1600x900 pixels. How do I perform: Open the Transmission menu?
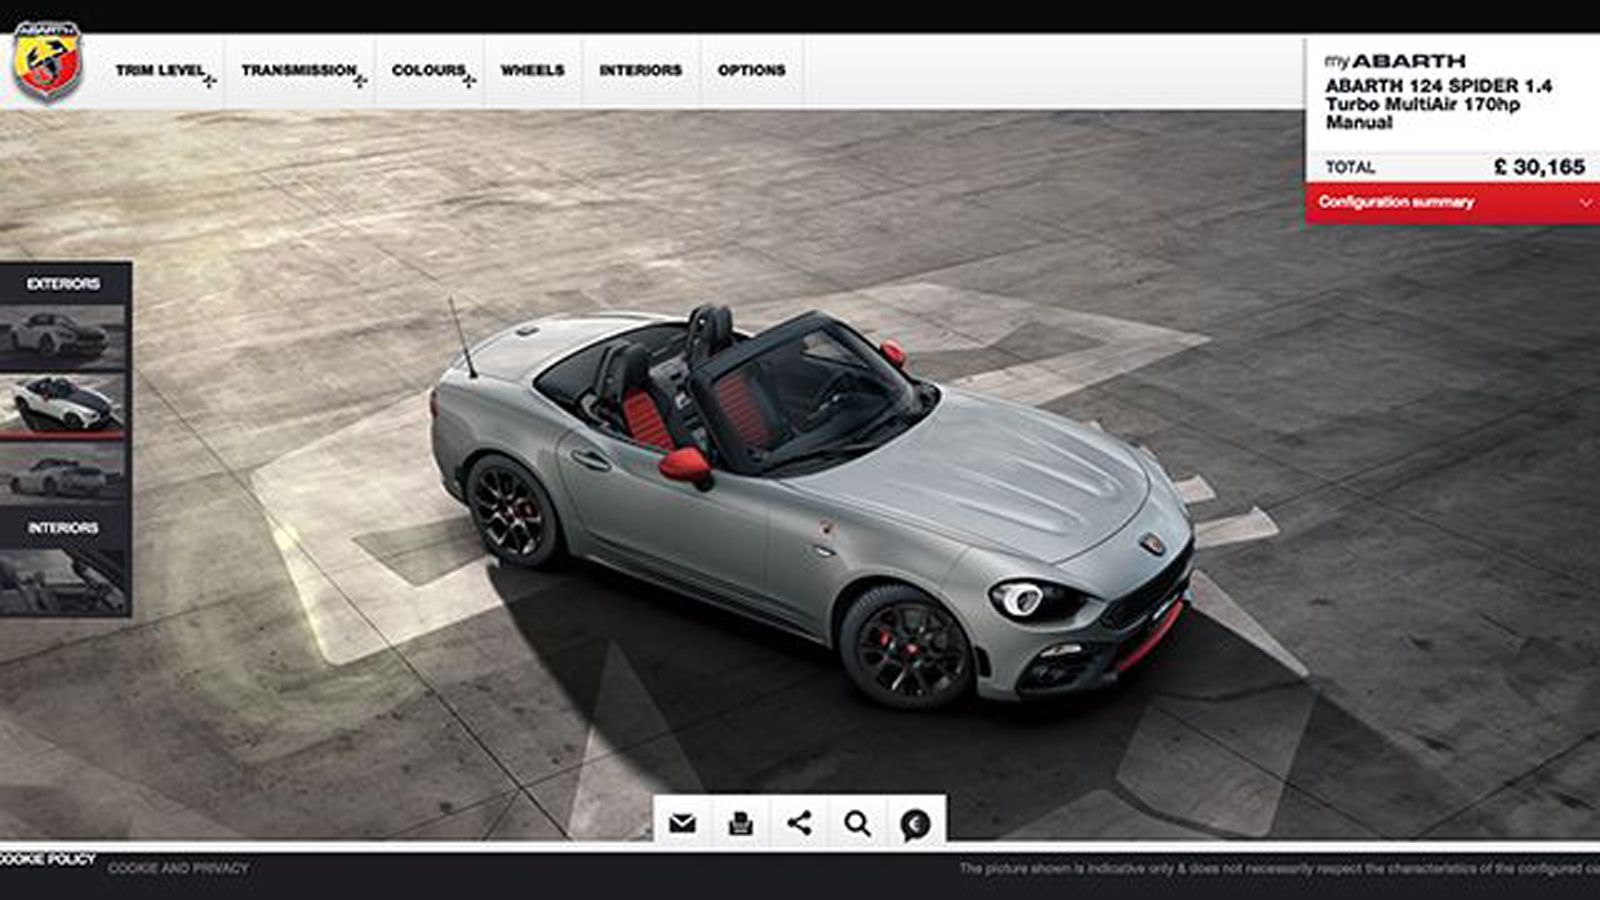point(299,71)
